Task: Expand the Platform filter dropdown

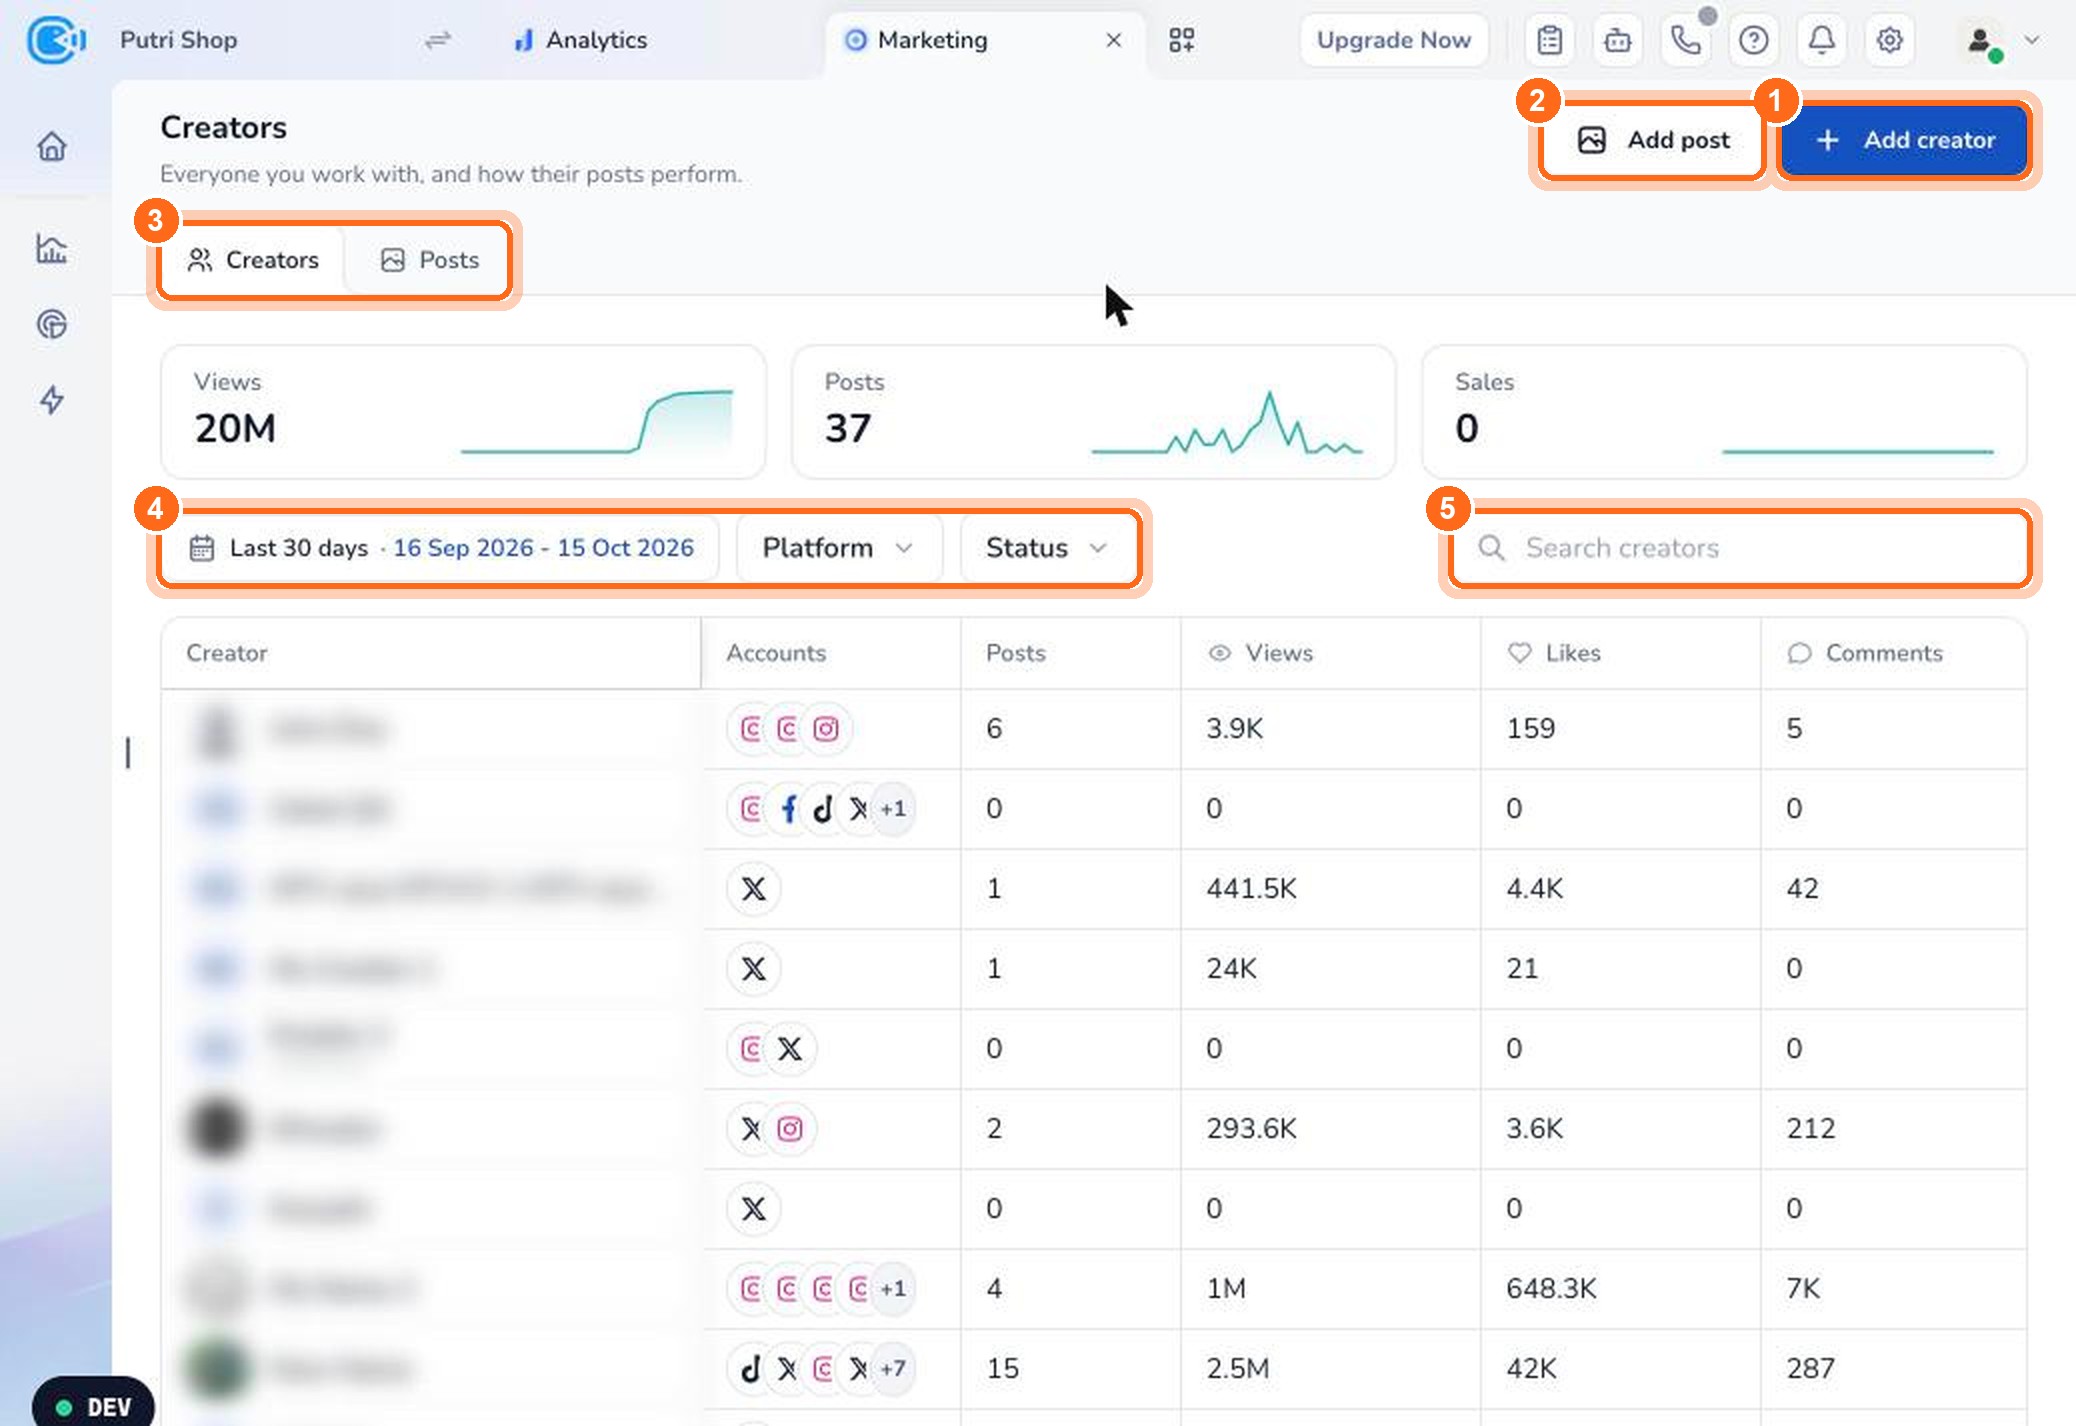Action: (x=838, y=548)
